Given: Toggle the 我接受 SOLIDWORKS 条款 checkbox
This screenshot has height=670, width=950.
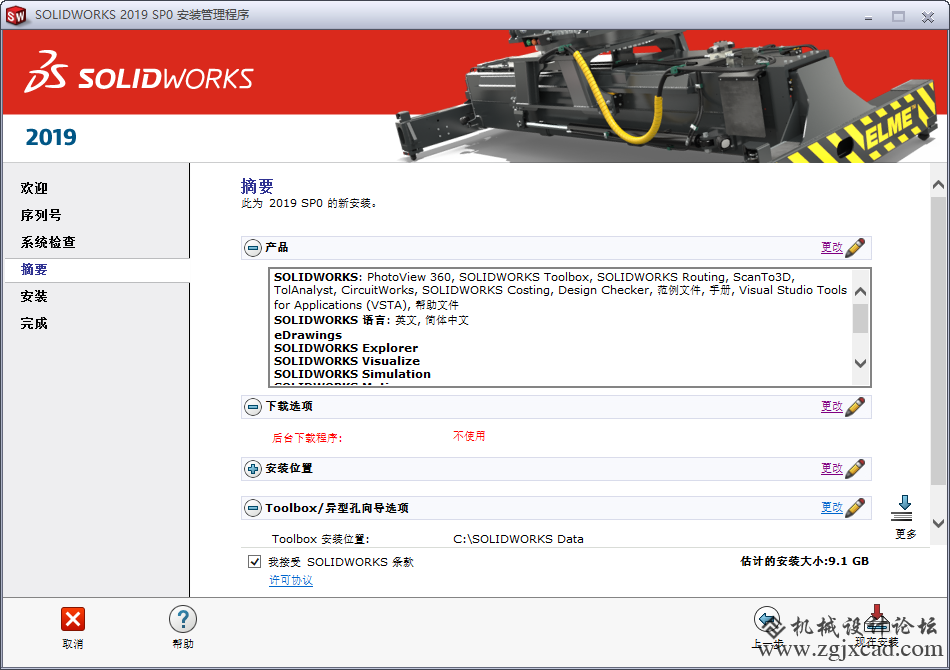Looking at the screenshot, I should coord(254,562).
